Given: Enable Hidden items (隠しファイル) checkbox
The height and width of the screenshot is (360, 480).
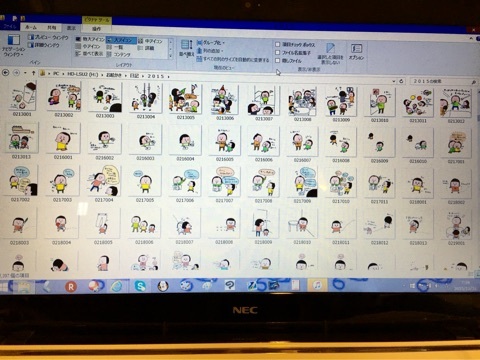Looking at the screenshot, I should point(277,61).
